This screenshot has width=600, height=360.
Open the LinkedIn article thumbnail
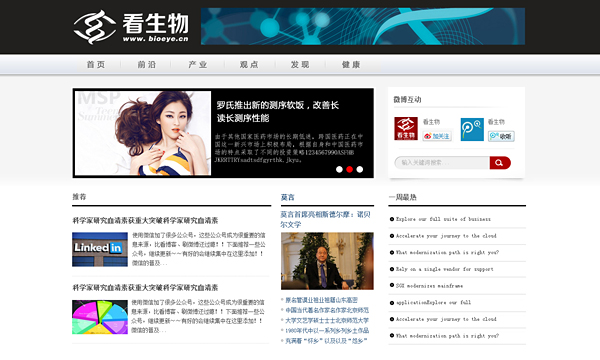click(100, 249)
